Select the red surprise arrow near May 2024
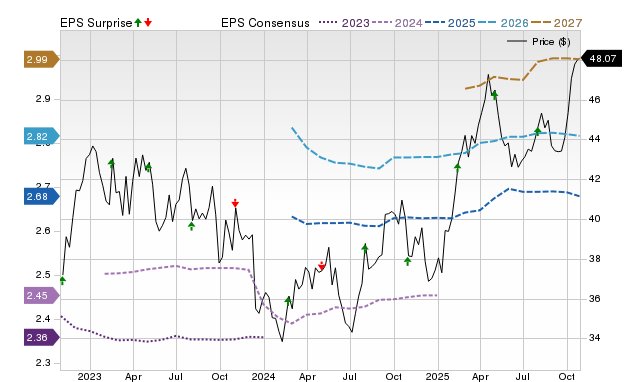This screenshot has height=382, width=640. [x=322, y=266]
